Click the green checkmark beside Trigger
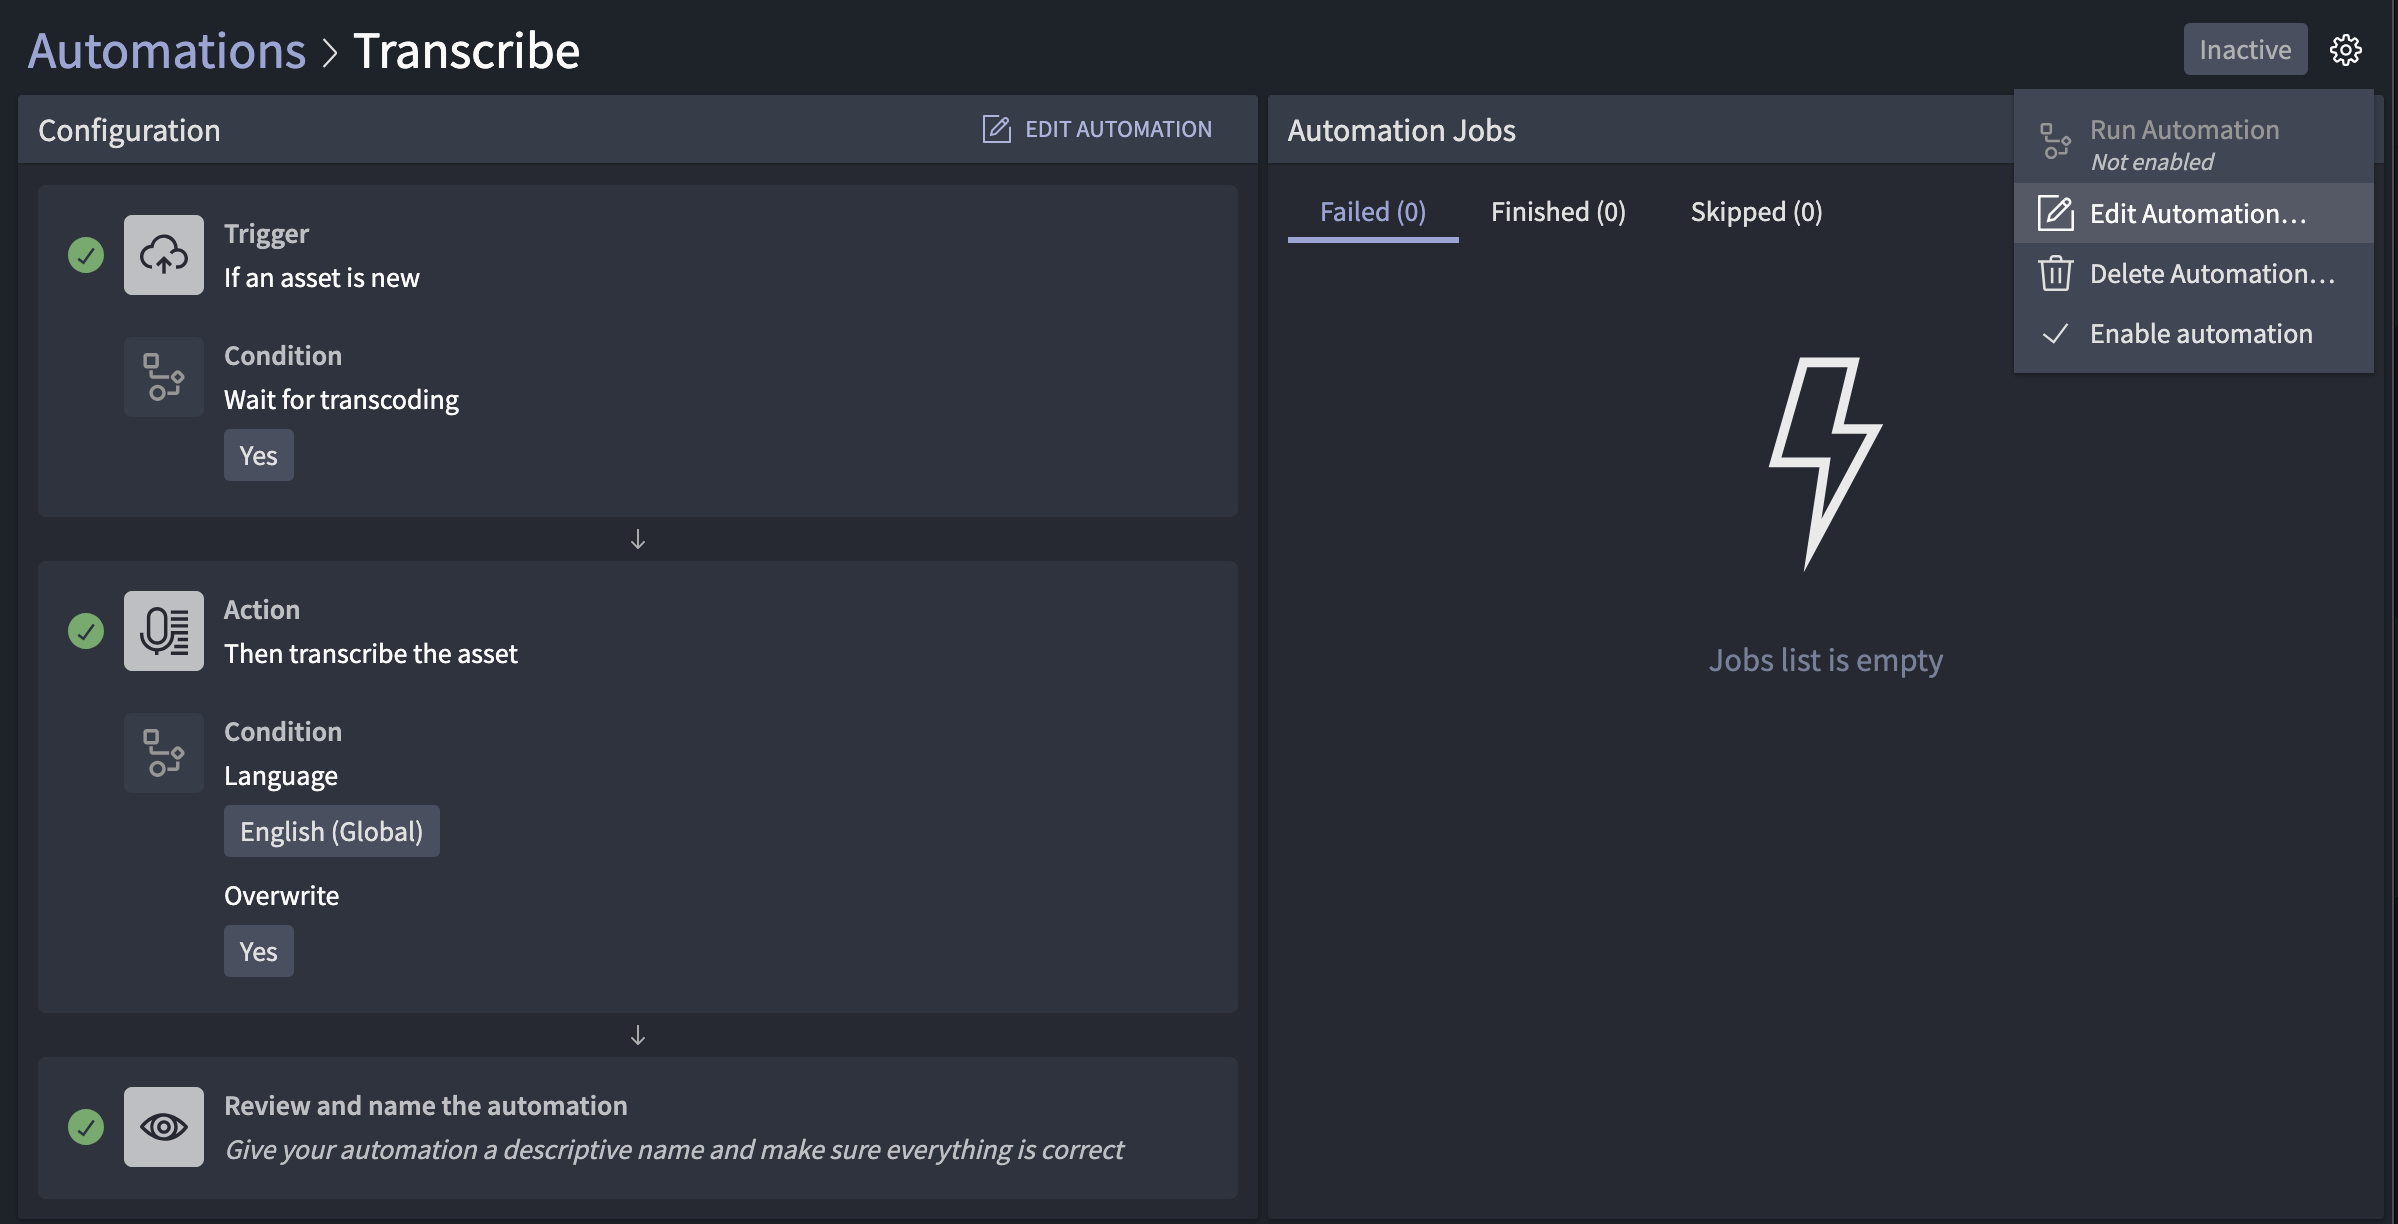The image size is (2398, 1224). pyautogui.click(x=86, y=255)
